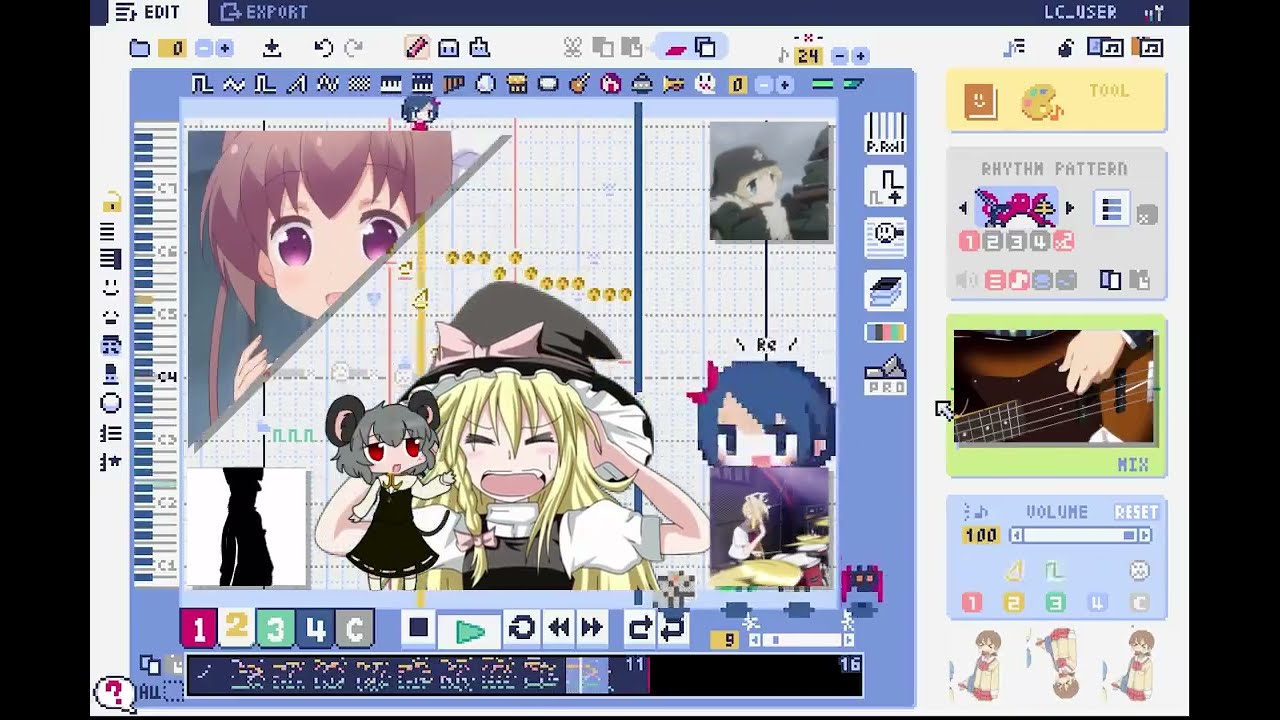Decrease tempo with minus next to 24
Viewport: 1280px width, 720px height.
[x=840, y=56]
